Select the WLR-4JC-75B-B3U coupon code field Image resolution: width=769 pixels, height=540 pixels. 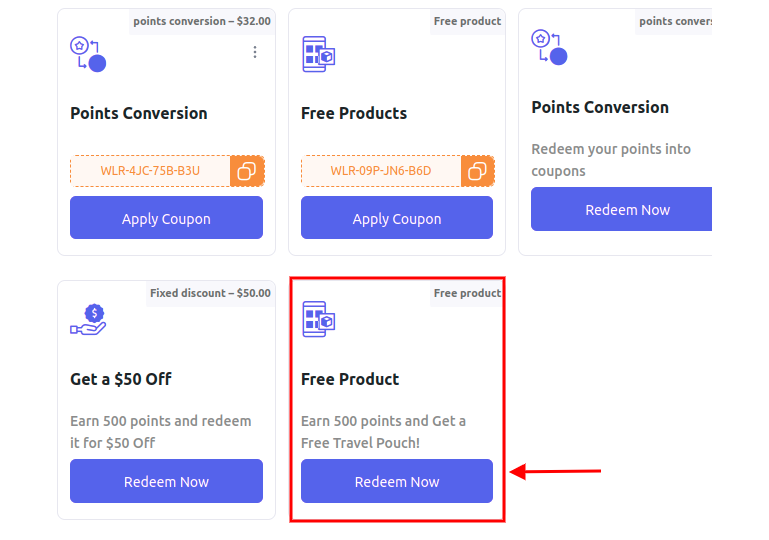150,171
